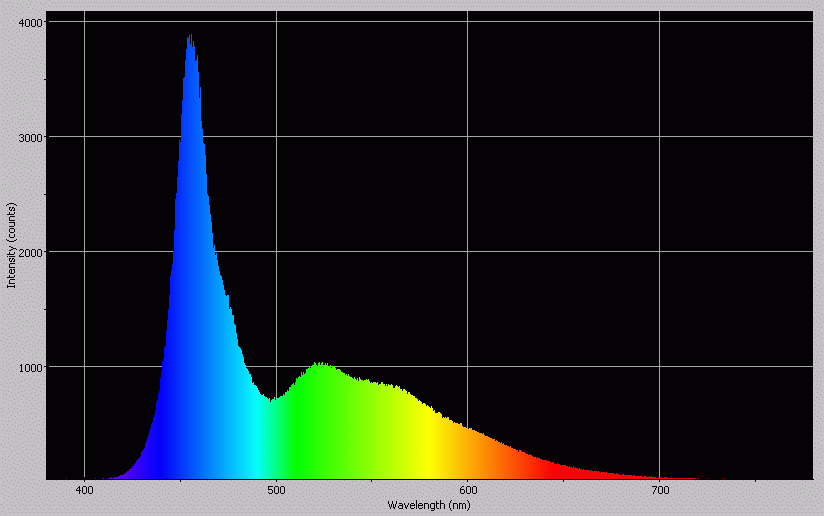Screen dimensions: 824x516
Task: Click the green secondary peak in spectrum
Action: (x=321, y=365)
